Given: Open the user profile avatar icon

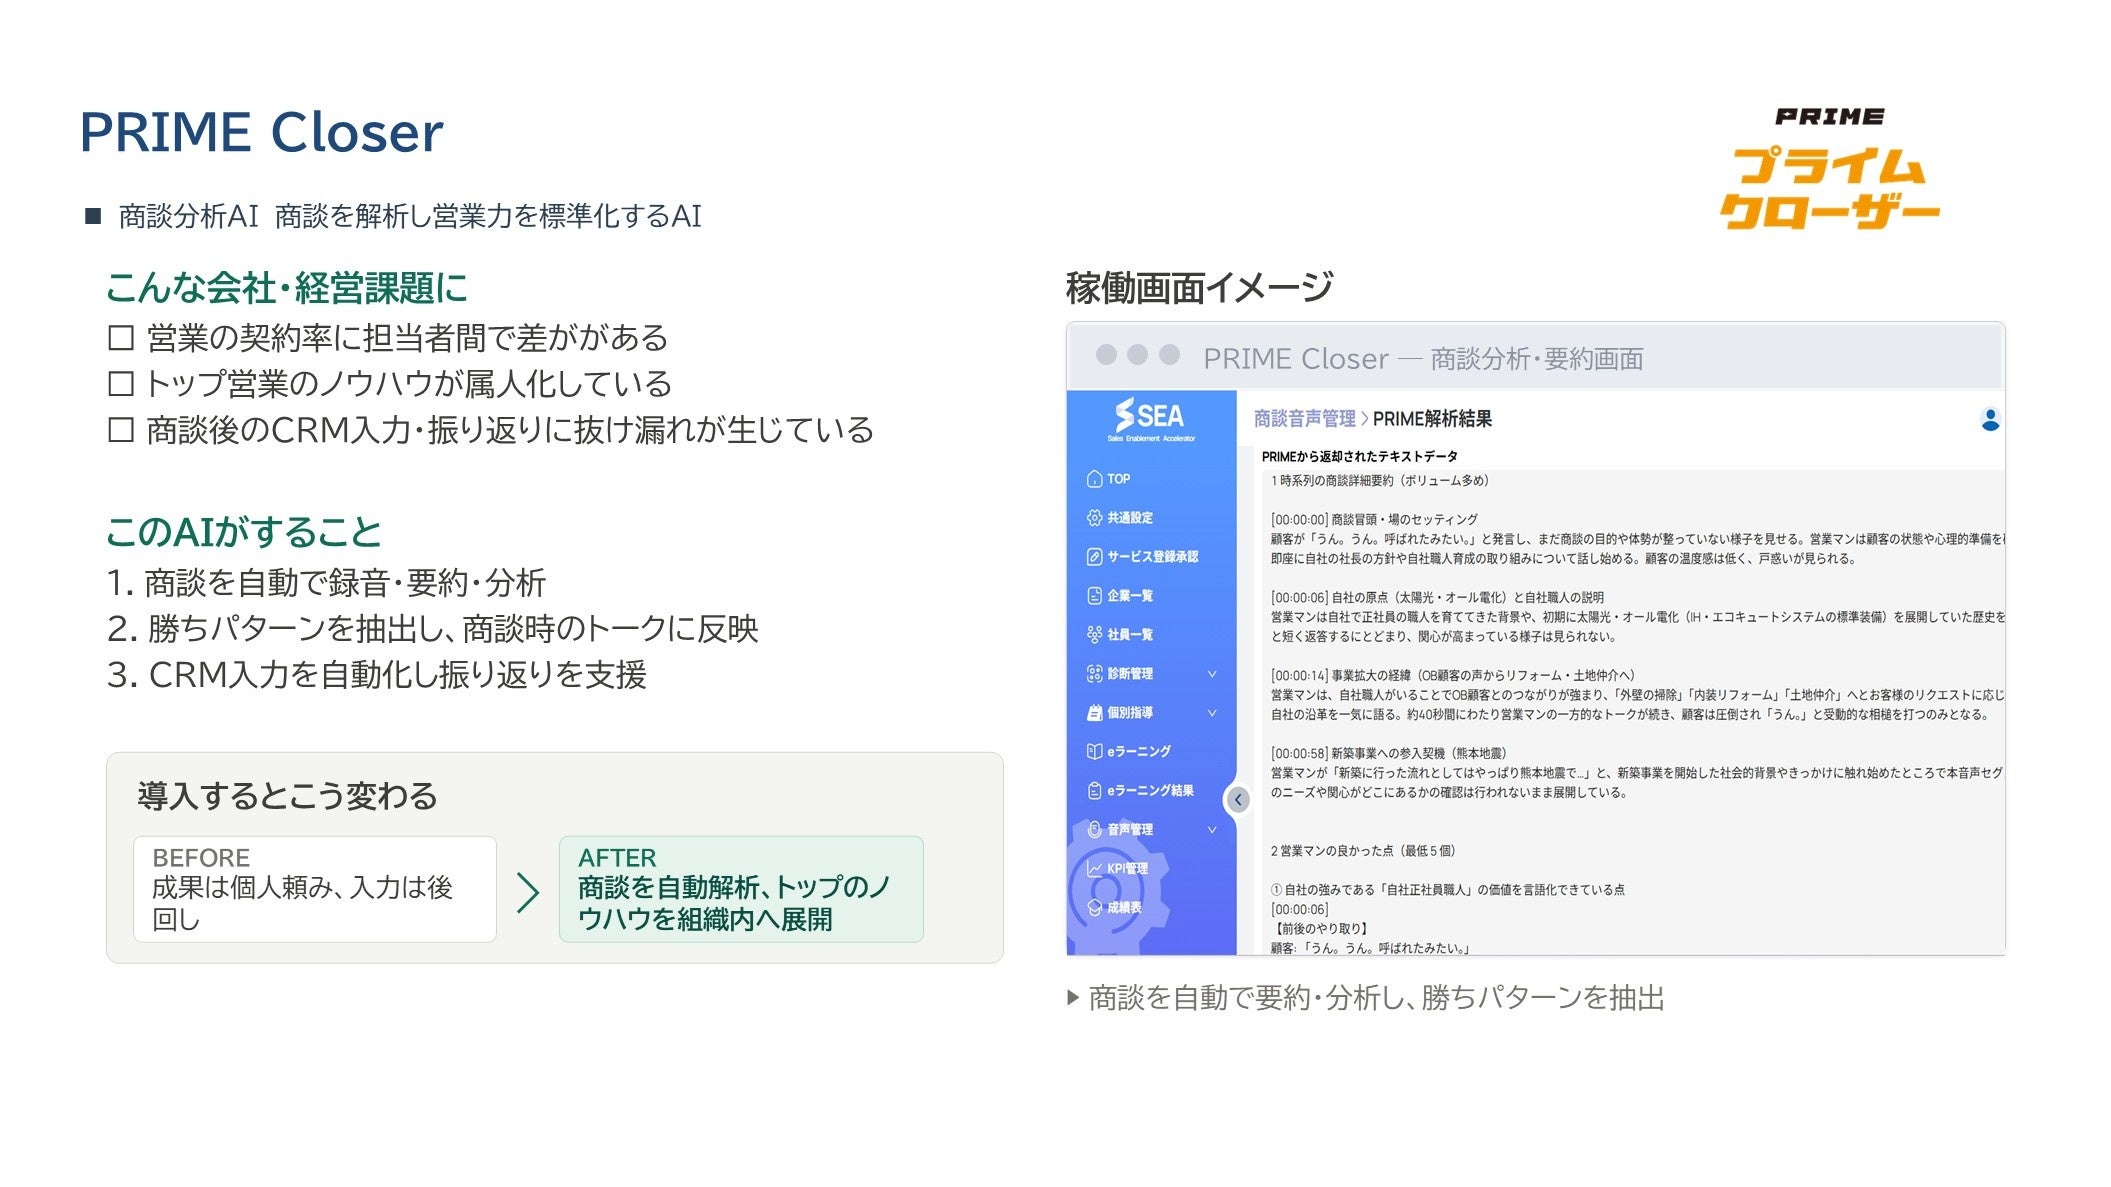Looking at the screenshot, I should pyautogui.click(x=1990, y=420).
